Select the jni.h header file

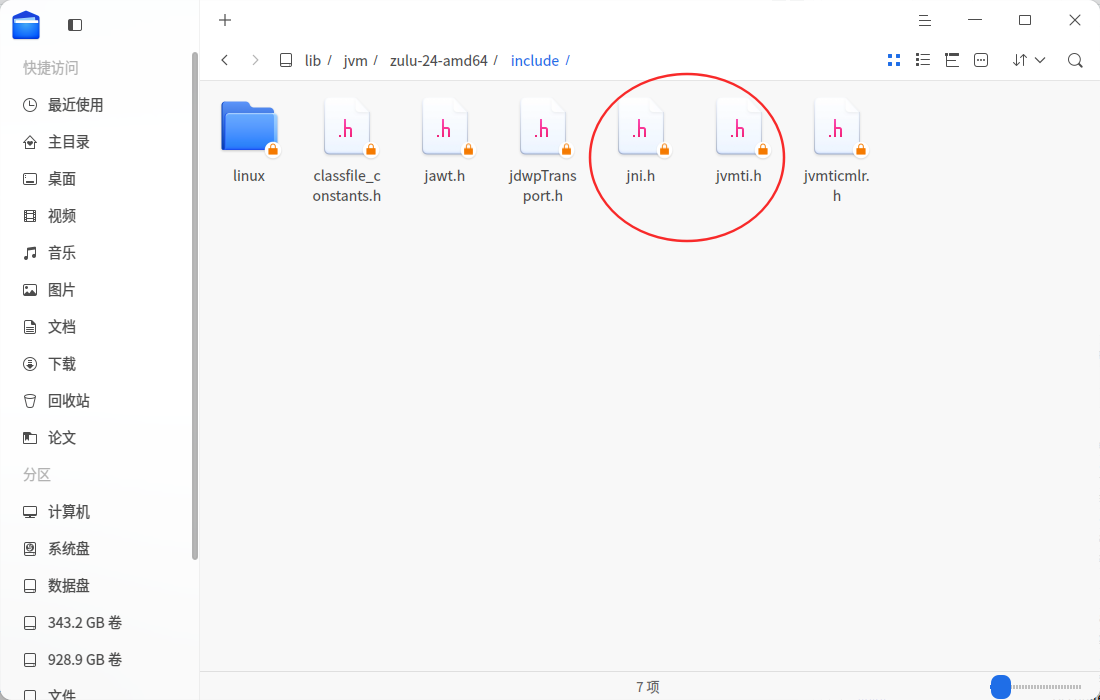640,142
